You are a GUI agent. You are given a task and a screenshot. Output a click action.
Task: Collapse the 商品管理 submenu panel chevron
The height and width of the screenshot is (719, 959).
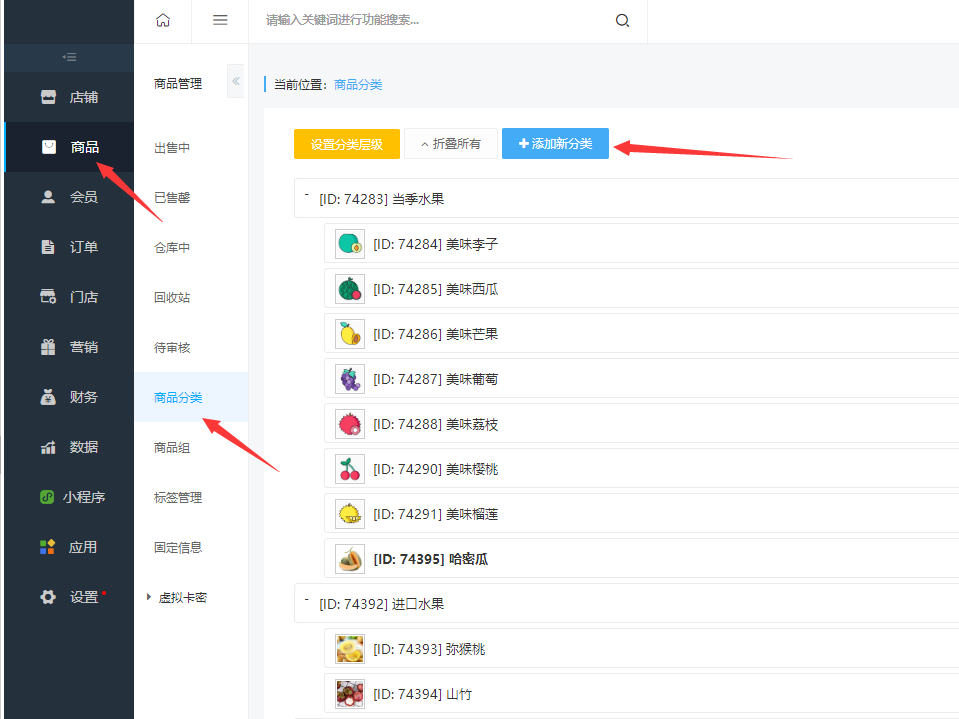coord(235,81)
